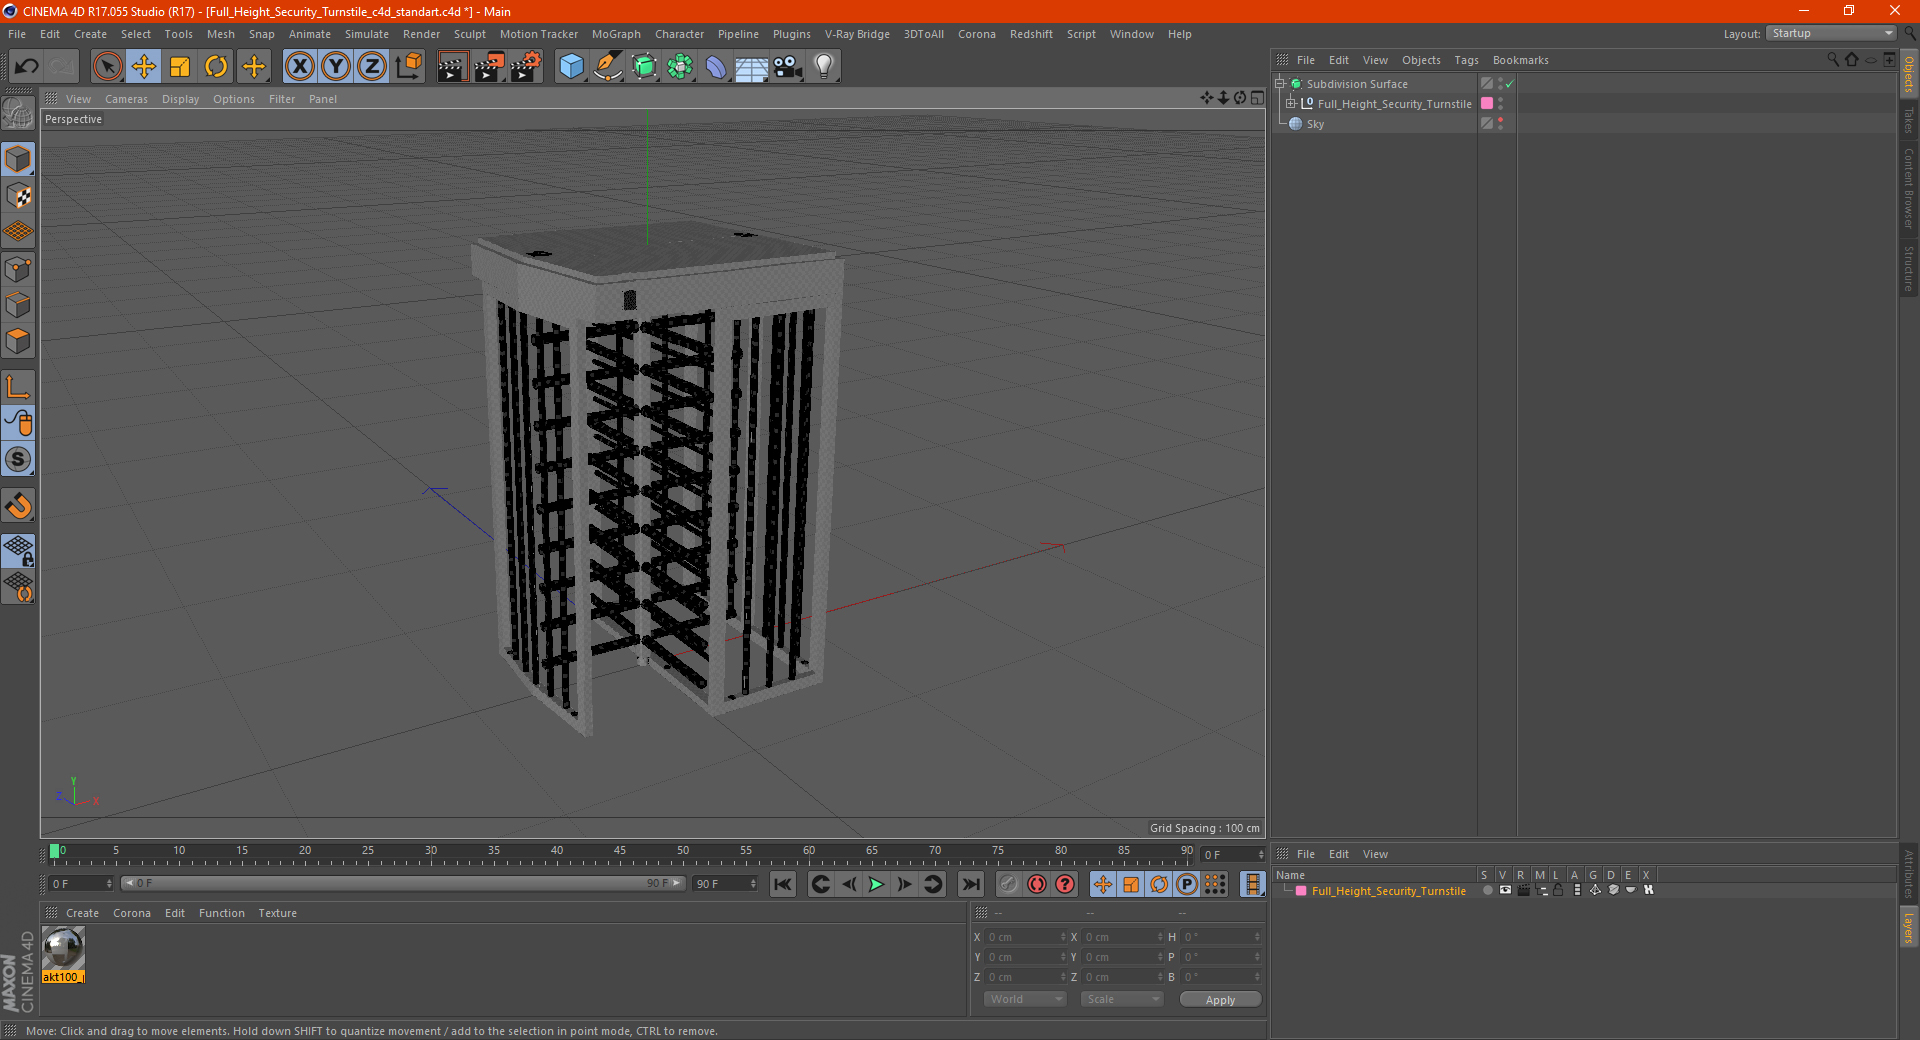1920x1040 pixels.
Task: Open the Simulate menu
Action: pyautogui.click(x=367, y=34)
